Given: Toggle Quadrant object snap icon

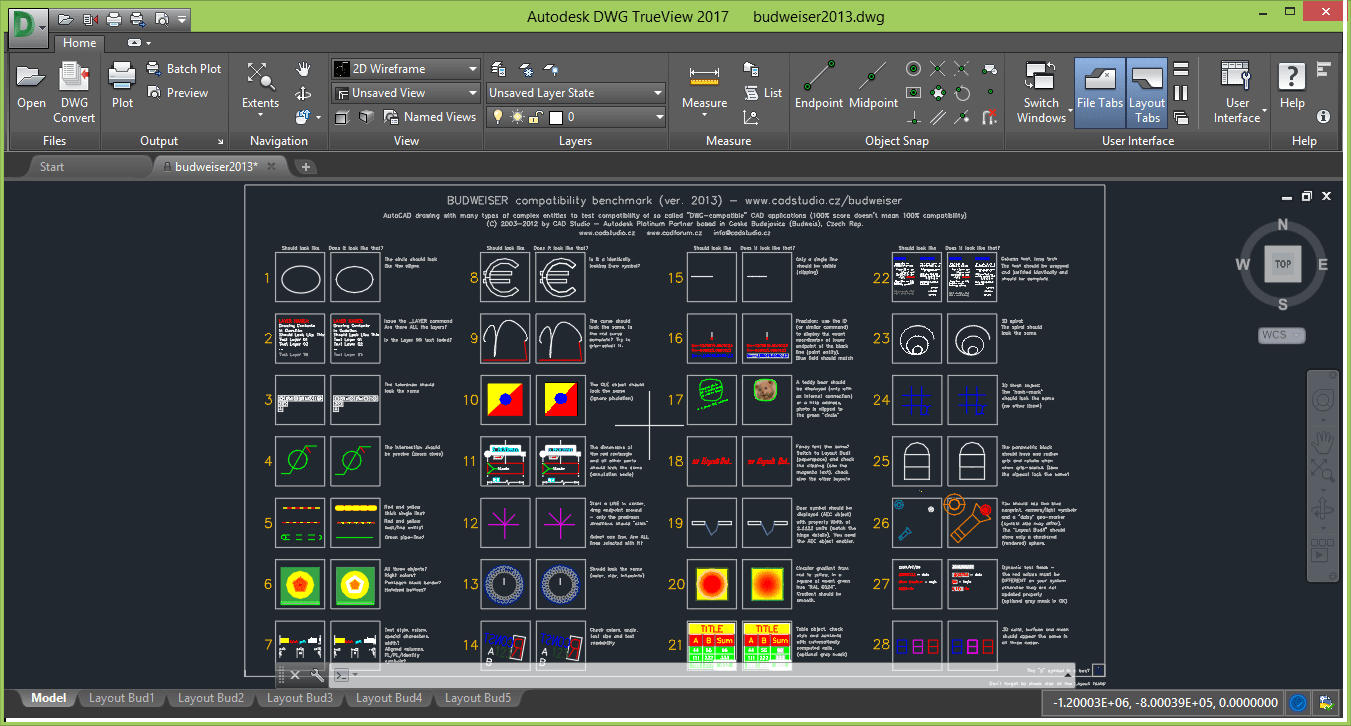Looking at the screenshot, I should coord(937,93).
